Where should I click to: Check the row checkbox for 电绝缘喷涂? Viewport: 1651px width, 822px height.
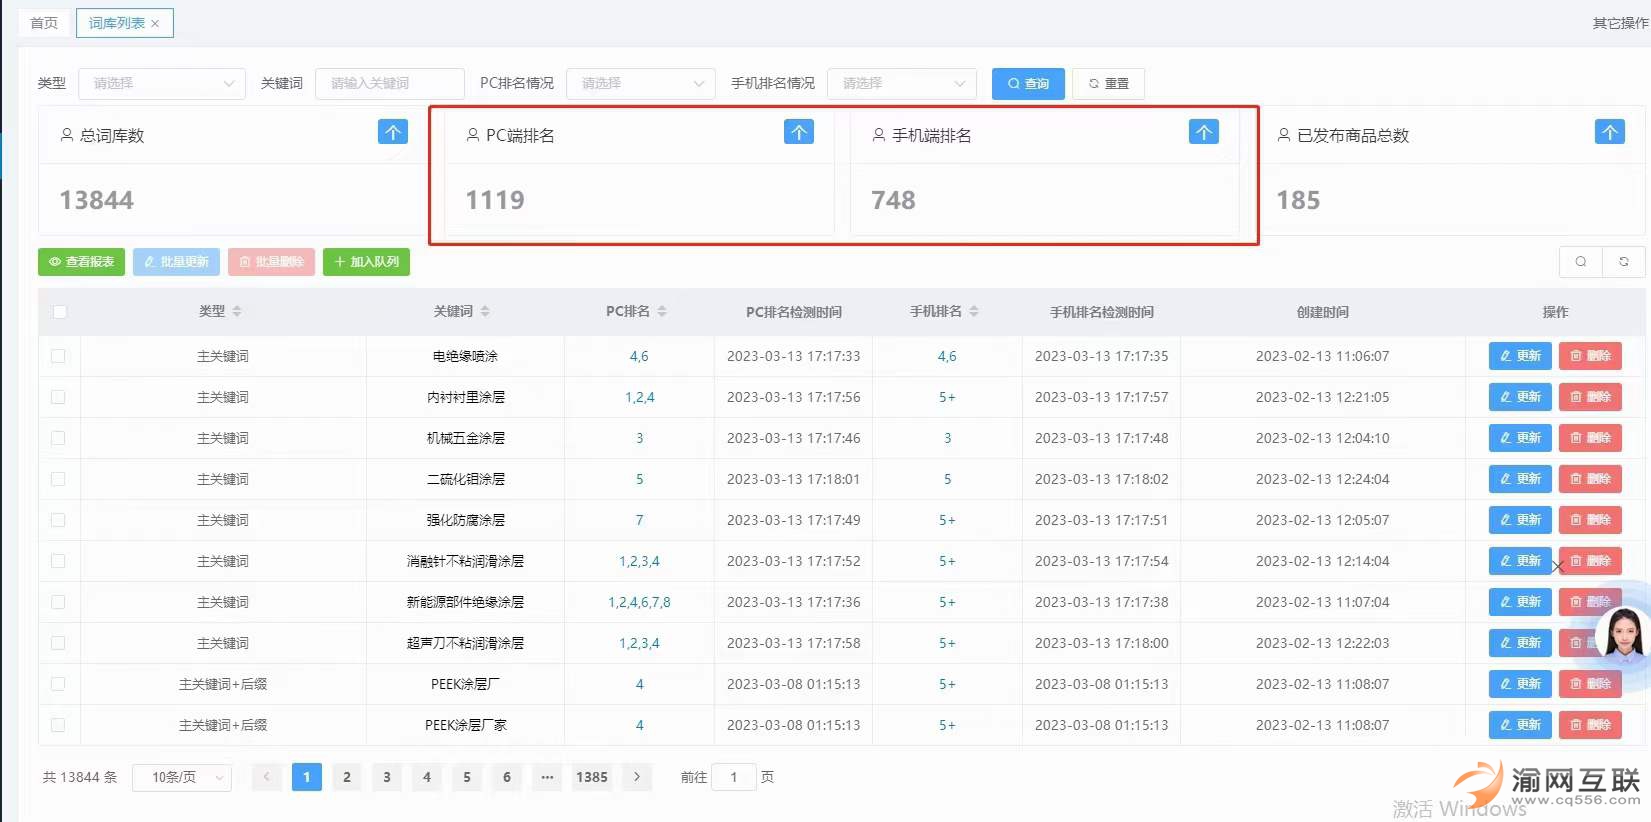(58, 356)
